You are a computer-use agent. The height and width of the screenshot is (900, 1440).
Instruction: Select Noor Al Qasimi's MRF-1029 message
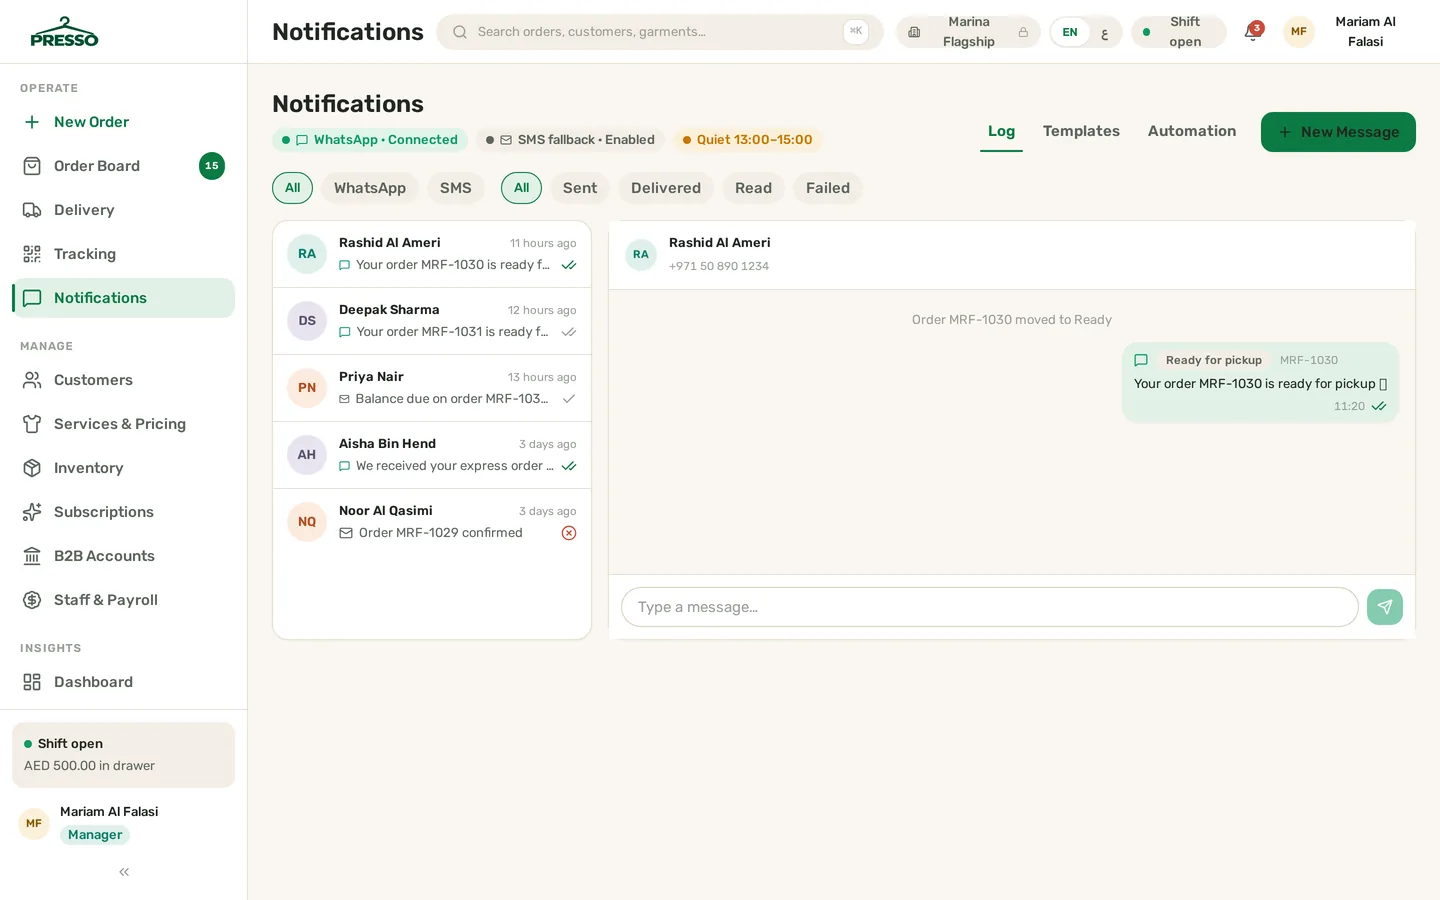tap(441, 533)
